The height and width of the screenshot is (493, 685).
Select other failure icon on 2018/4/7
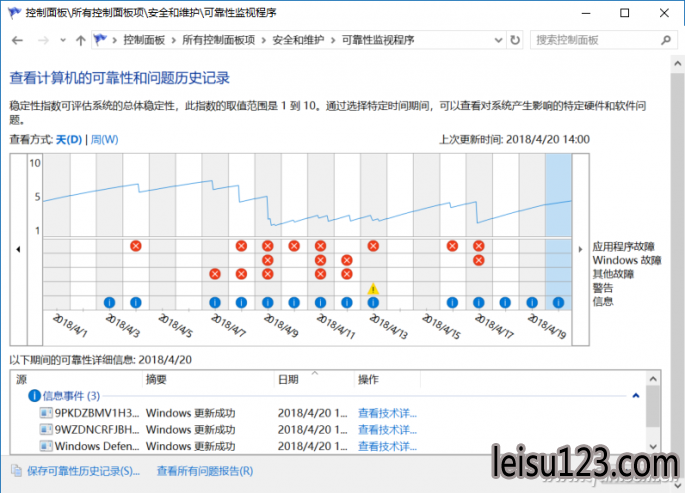(214, 274)
